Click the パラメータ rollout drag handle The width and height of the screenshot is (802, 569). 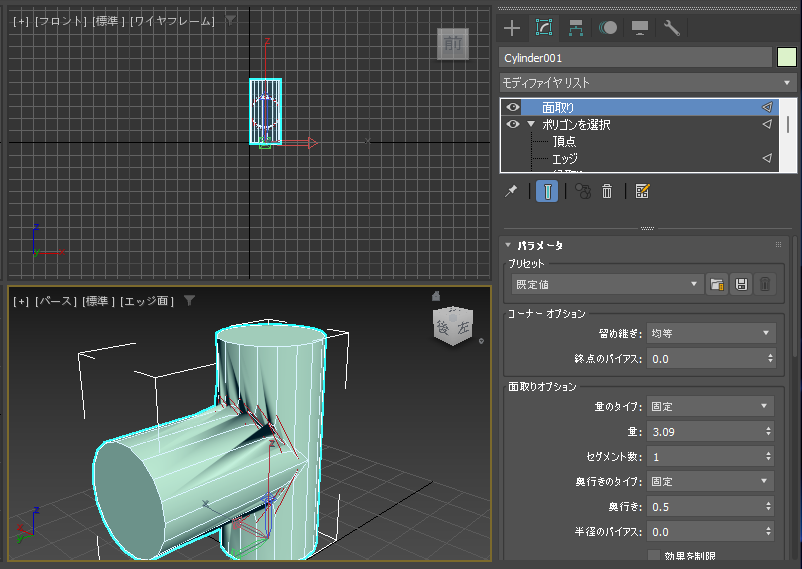(778, 245)
